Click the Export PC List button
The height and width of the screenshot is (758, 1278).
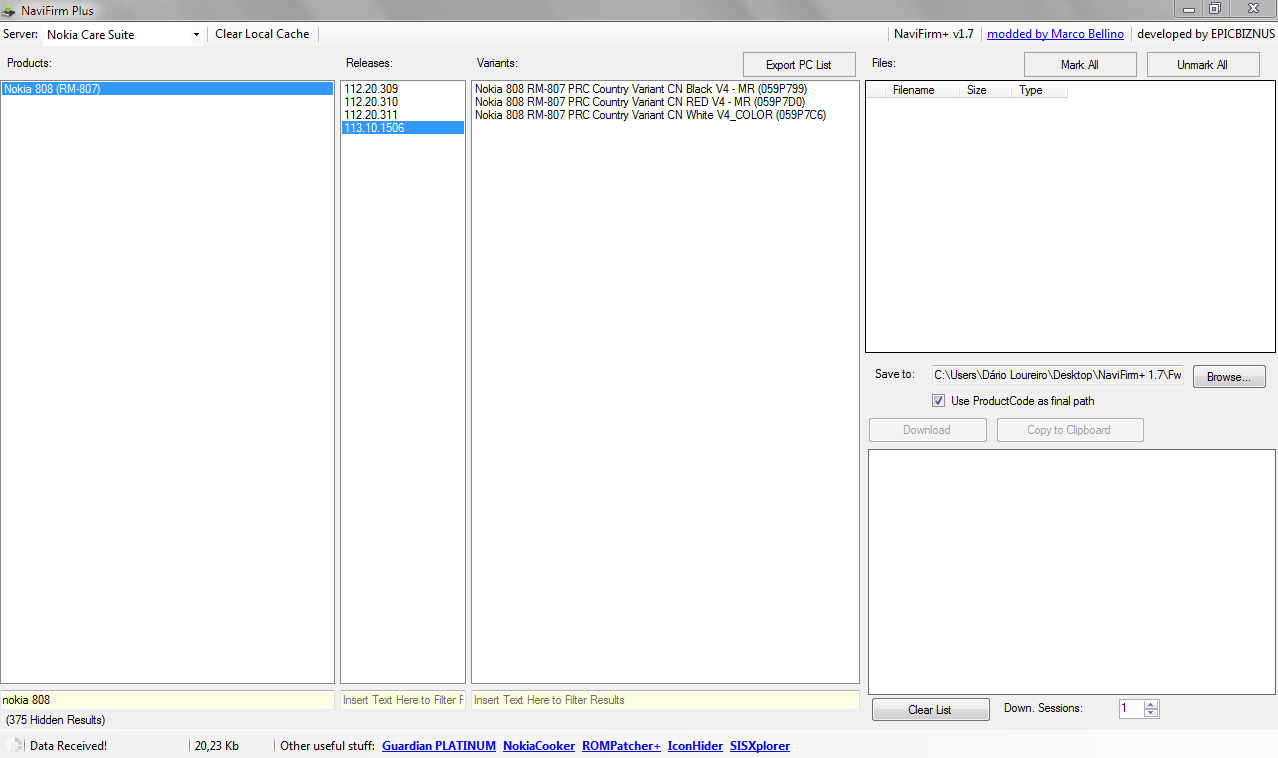(799, 65)
